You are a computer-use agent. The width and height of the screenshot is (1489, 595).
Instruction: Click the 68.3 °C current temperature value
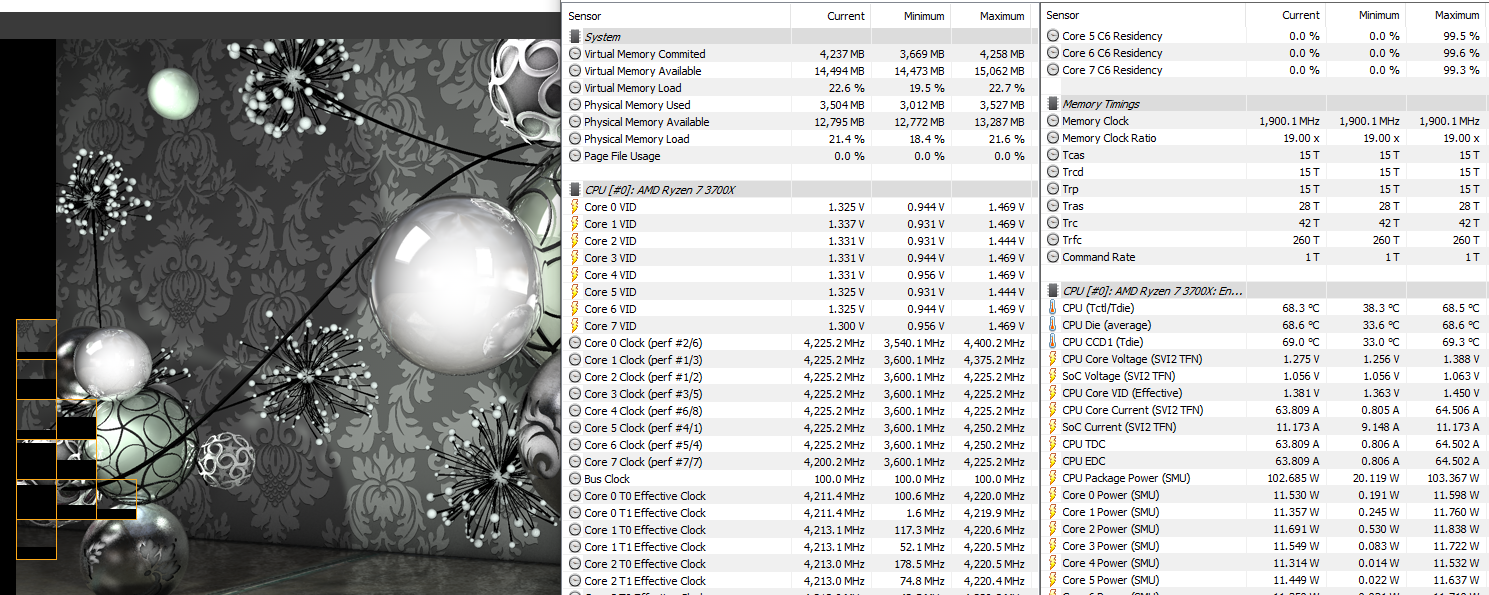click(1301, 308)
